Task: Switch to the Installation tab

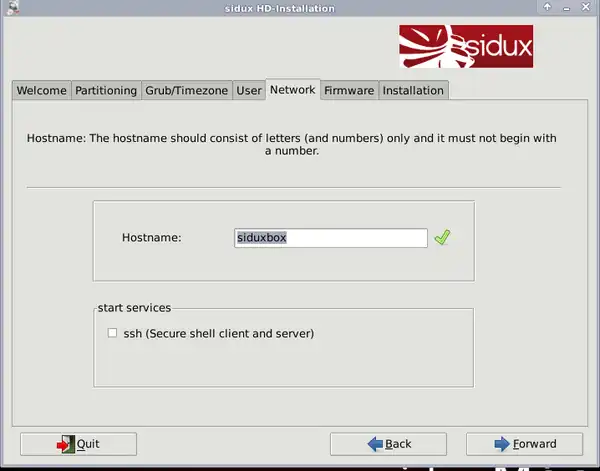Action: coord(413,90)
